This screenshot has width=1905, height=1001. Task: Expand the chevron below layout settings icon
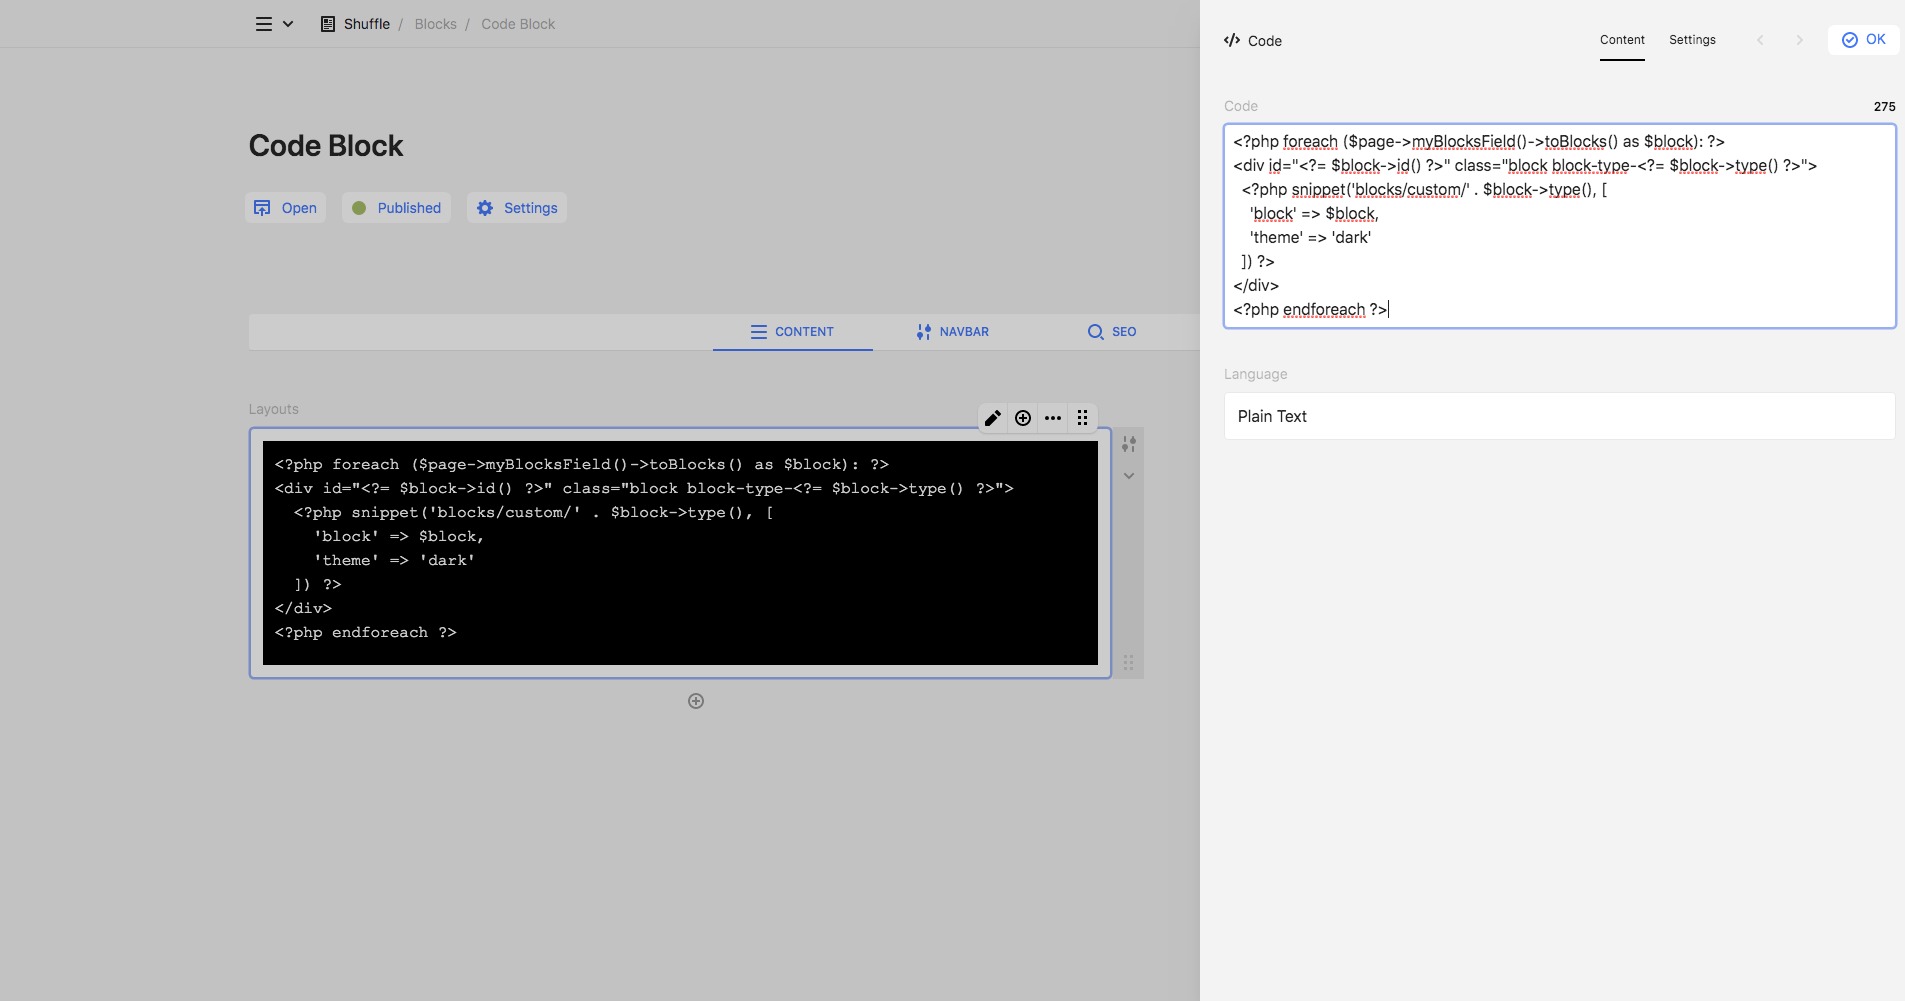tap(1128, 476)
